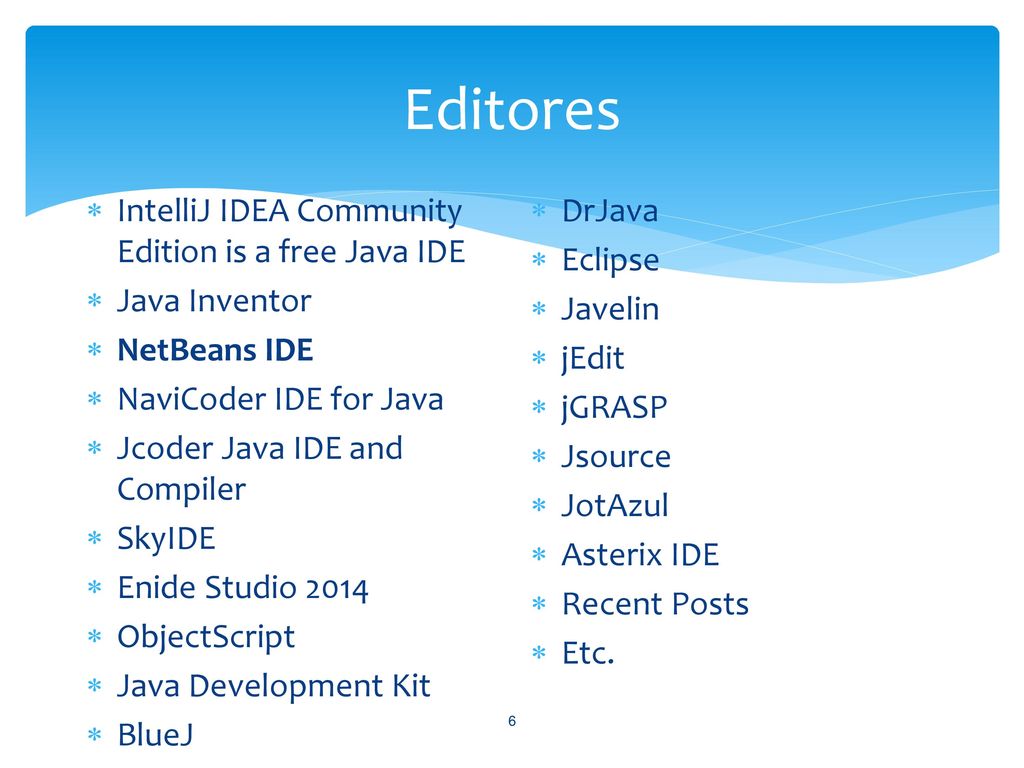
Task: Select the "JotAzul" entry
Action: click(x=615, y=505)
